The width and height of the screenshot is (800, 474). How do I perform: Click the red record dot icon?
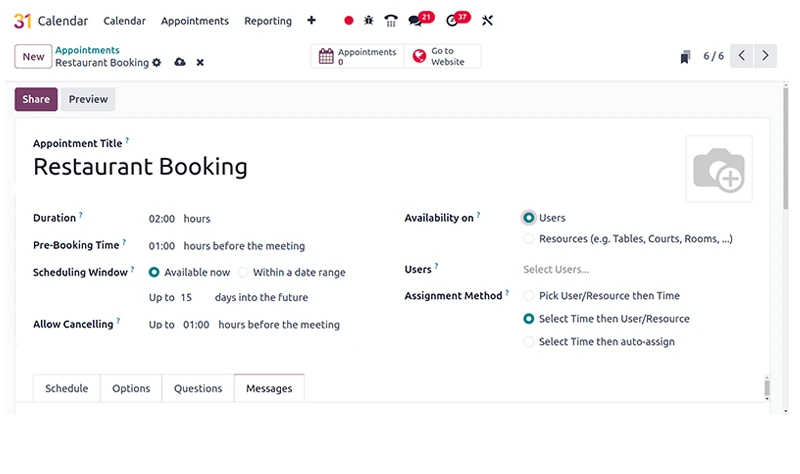tap(348, 20)
